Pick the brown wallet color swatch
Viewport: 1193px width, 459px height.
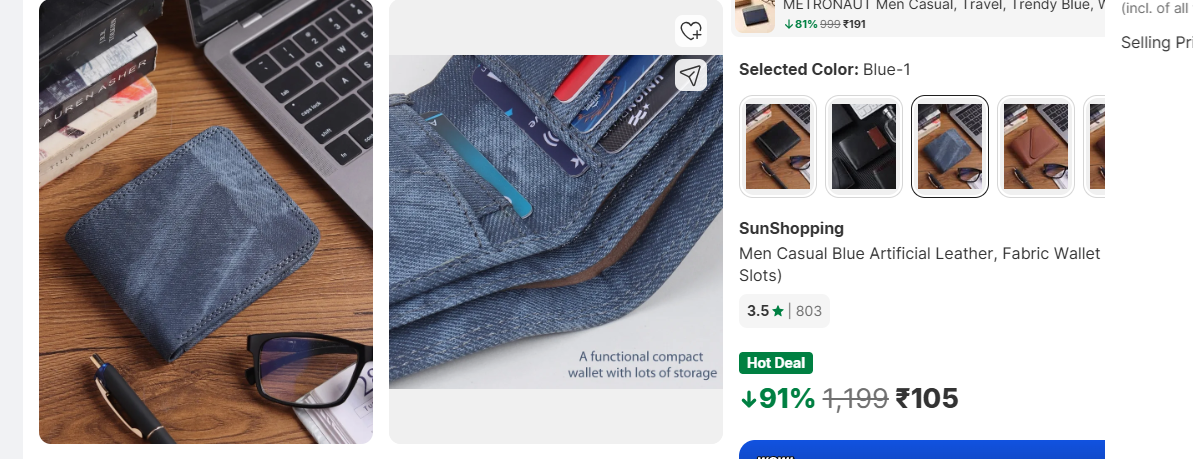click(1036, 146)
